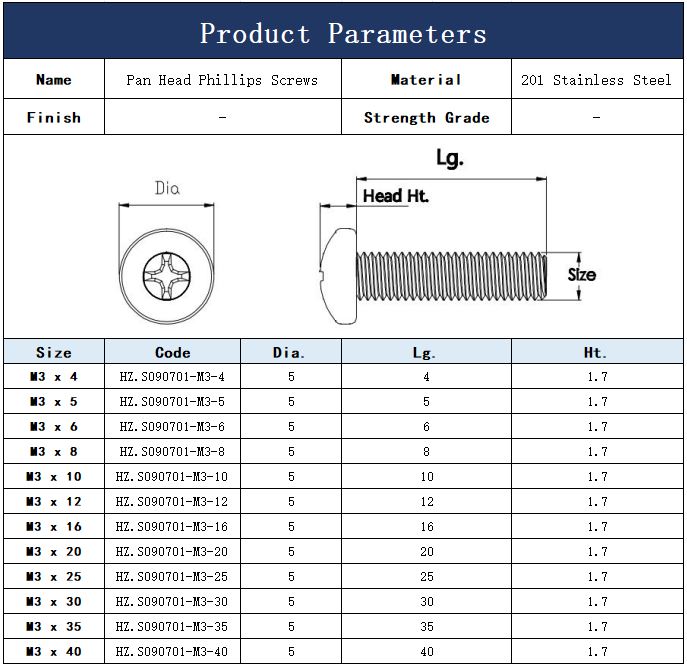Click code HZ.S090701-M3-40
687x667 pixels.
pos(172,652)
